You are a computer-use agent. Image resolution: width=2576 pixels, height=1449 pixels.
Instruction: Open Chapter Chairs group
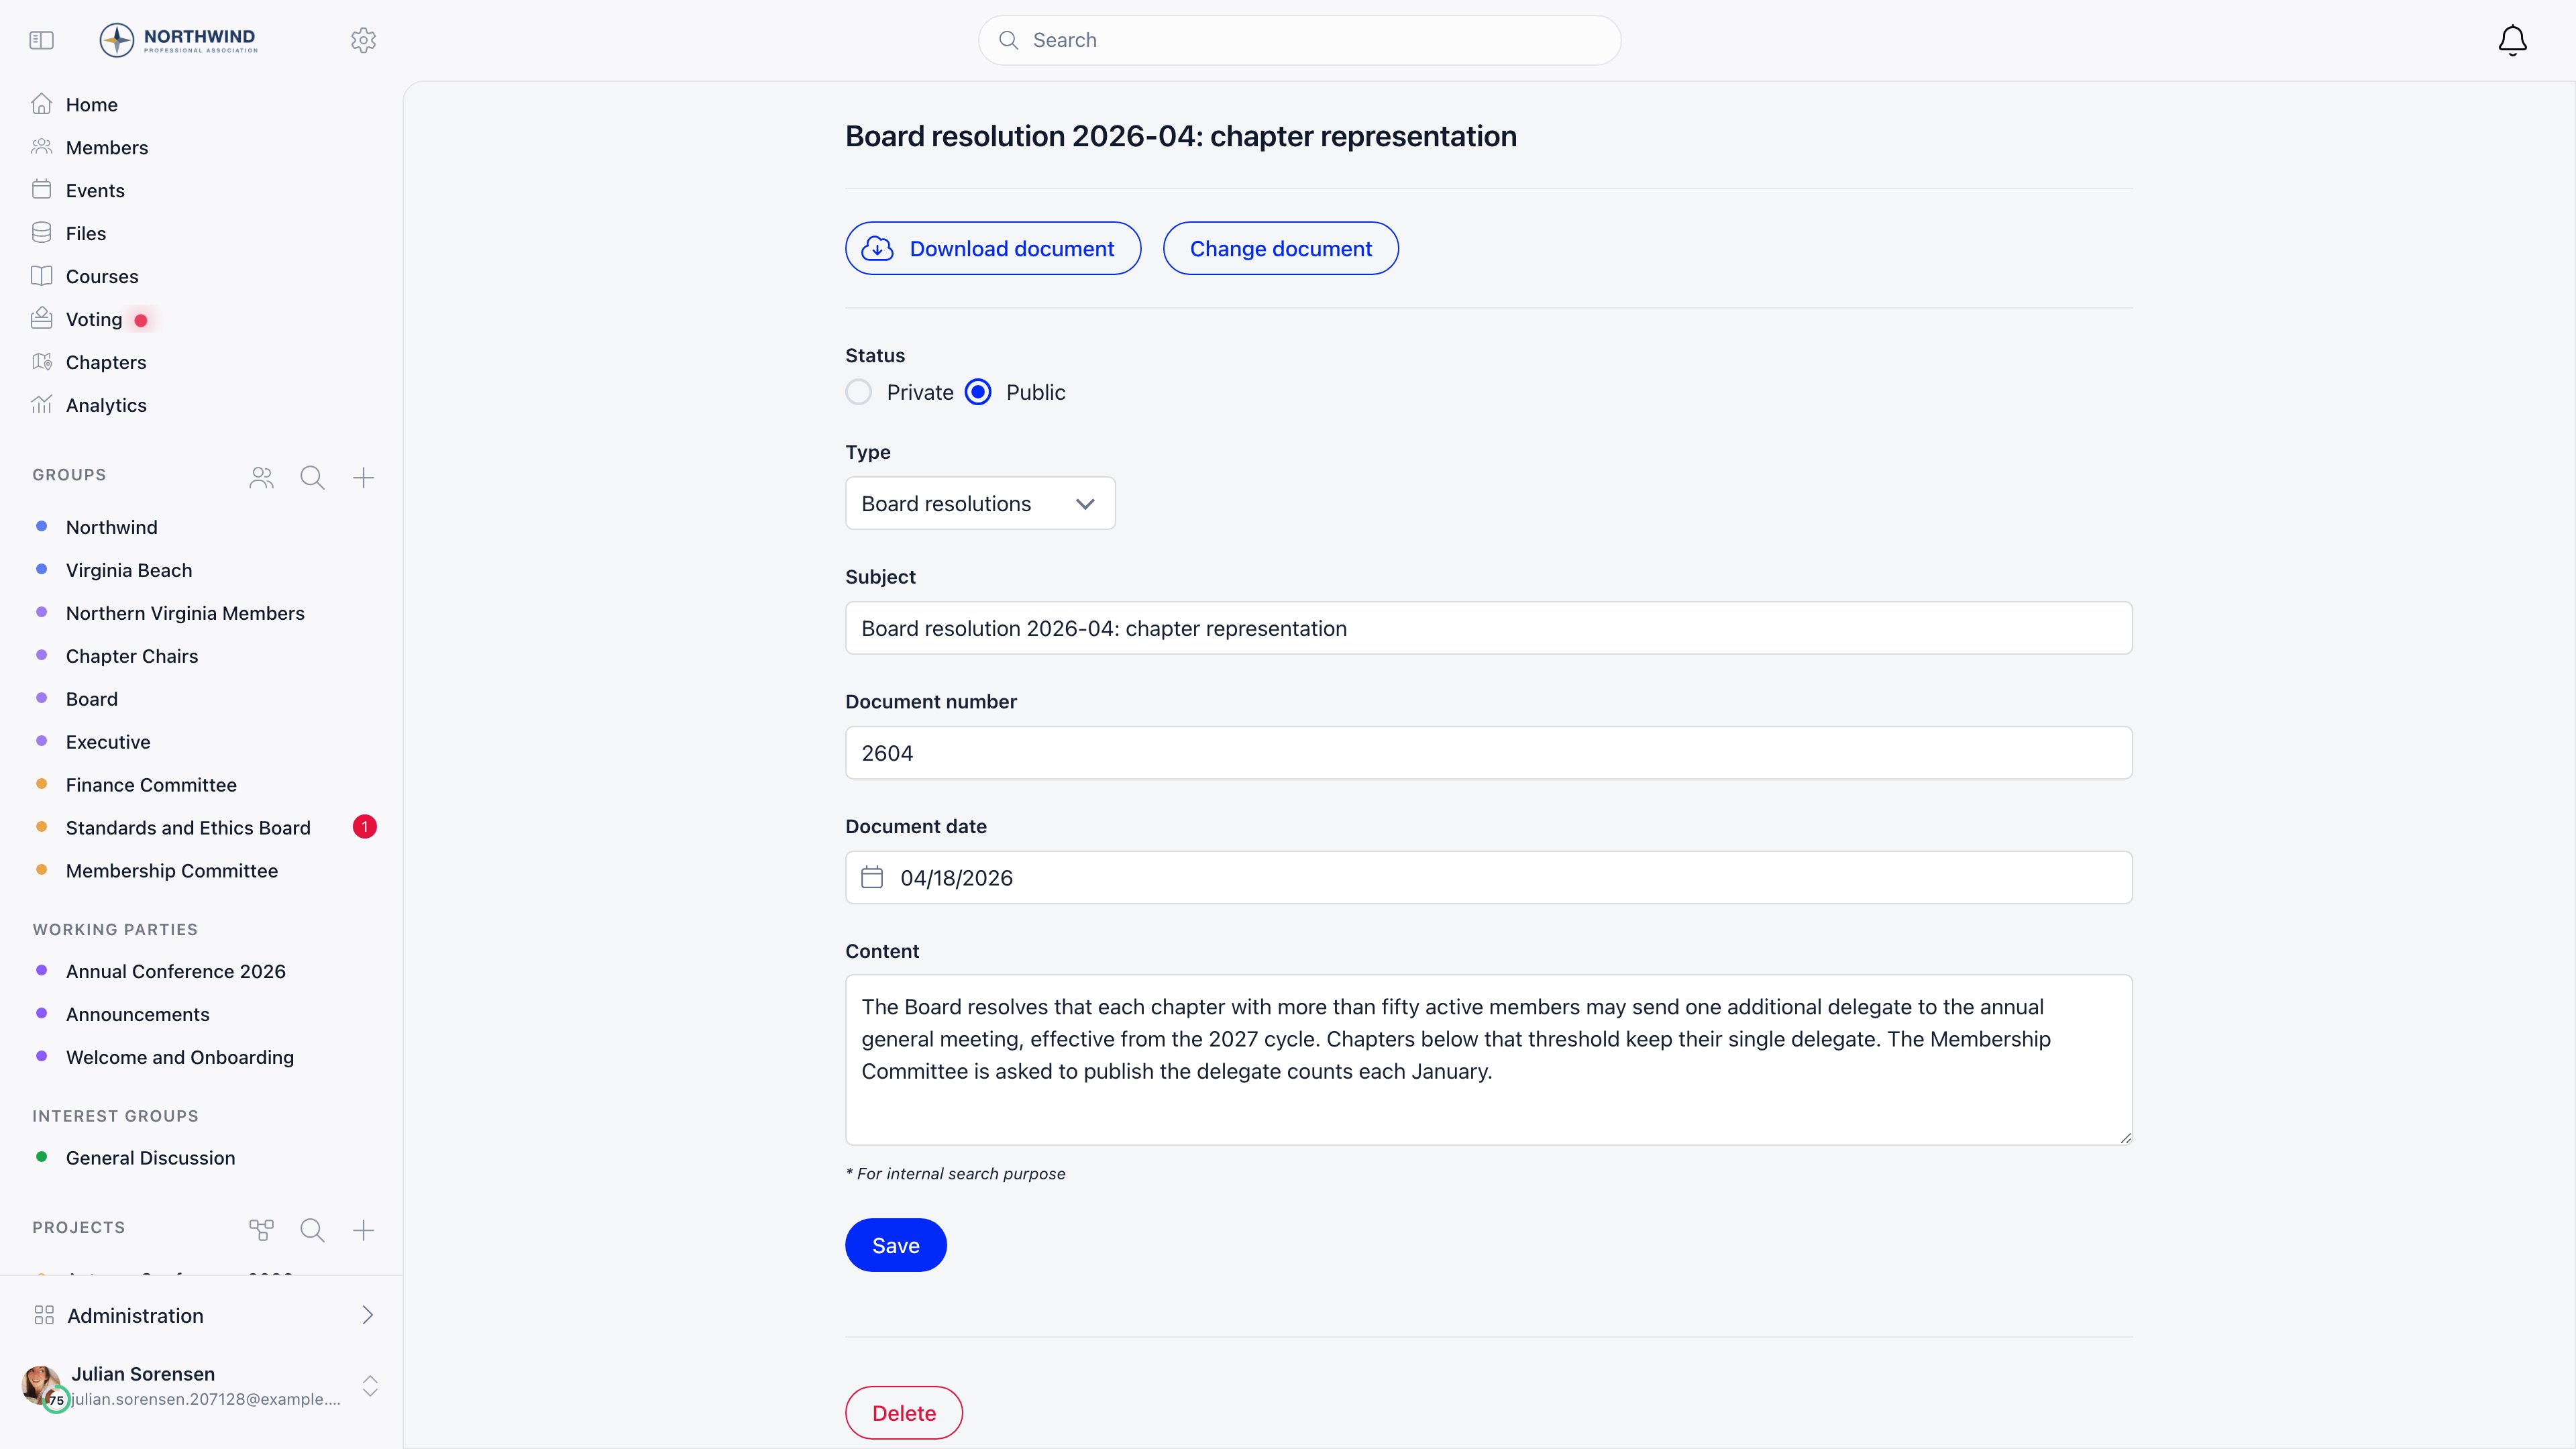coord(132,656)
